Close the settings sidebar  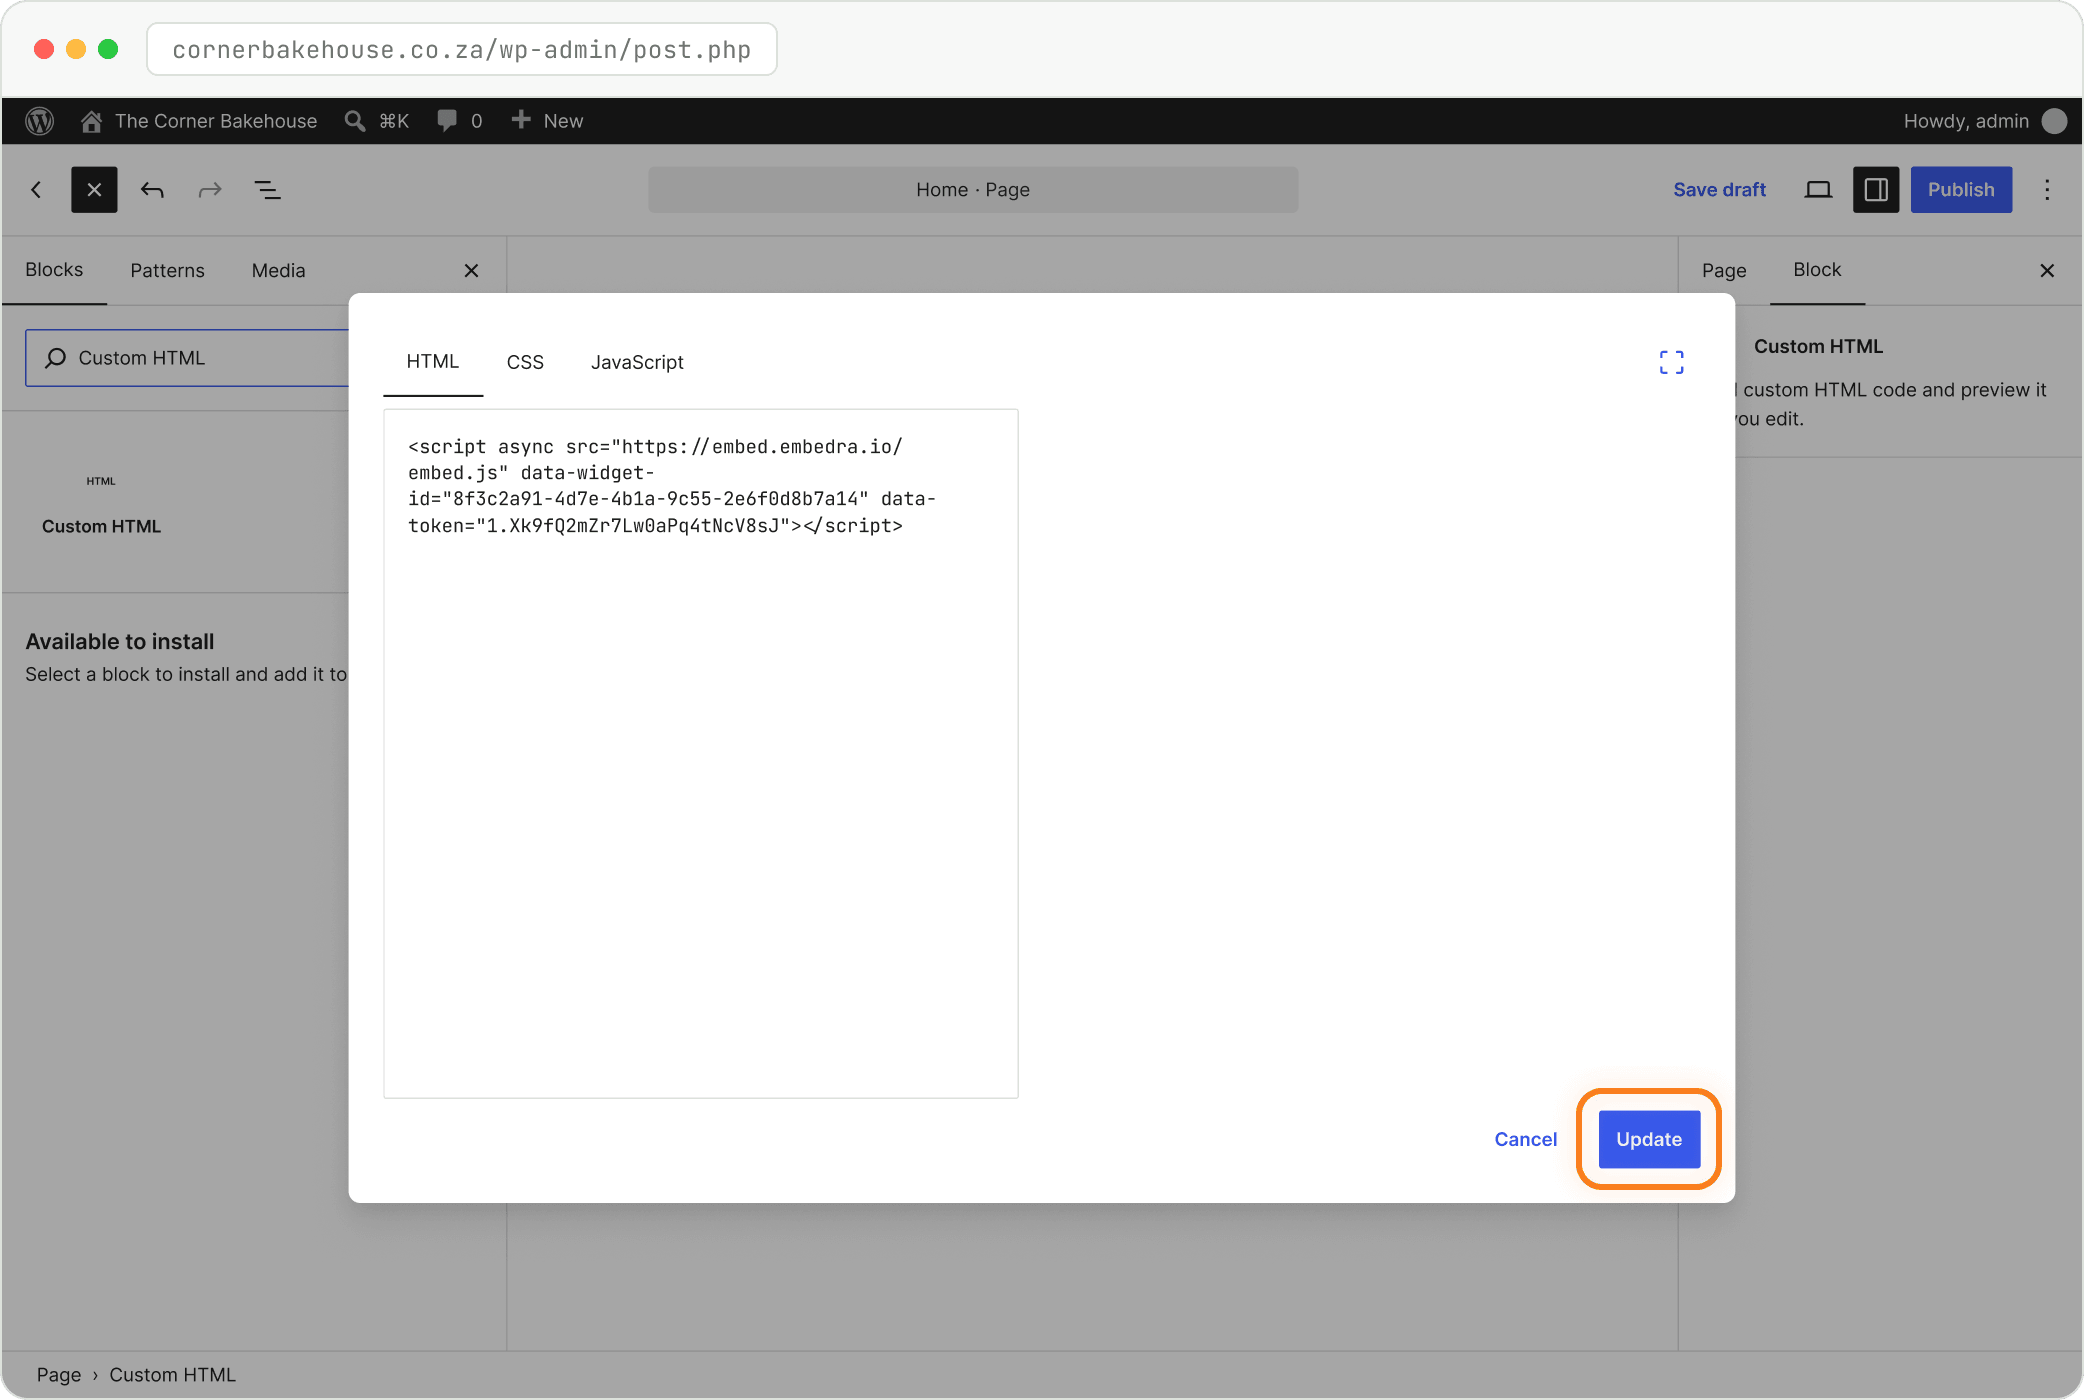[2047, 271]
